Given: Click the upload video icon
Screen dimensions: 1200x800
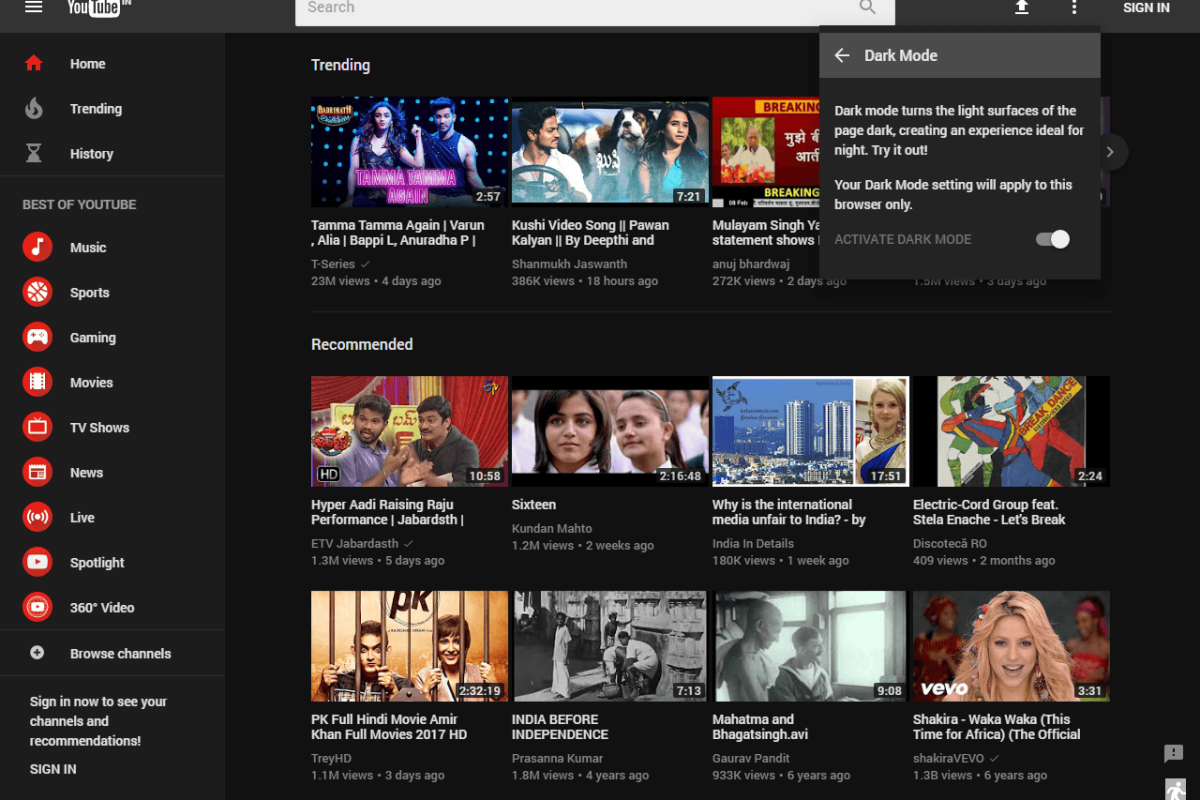Looking at the screenshot, I should click(x=1021, y=7).
